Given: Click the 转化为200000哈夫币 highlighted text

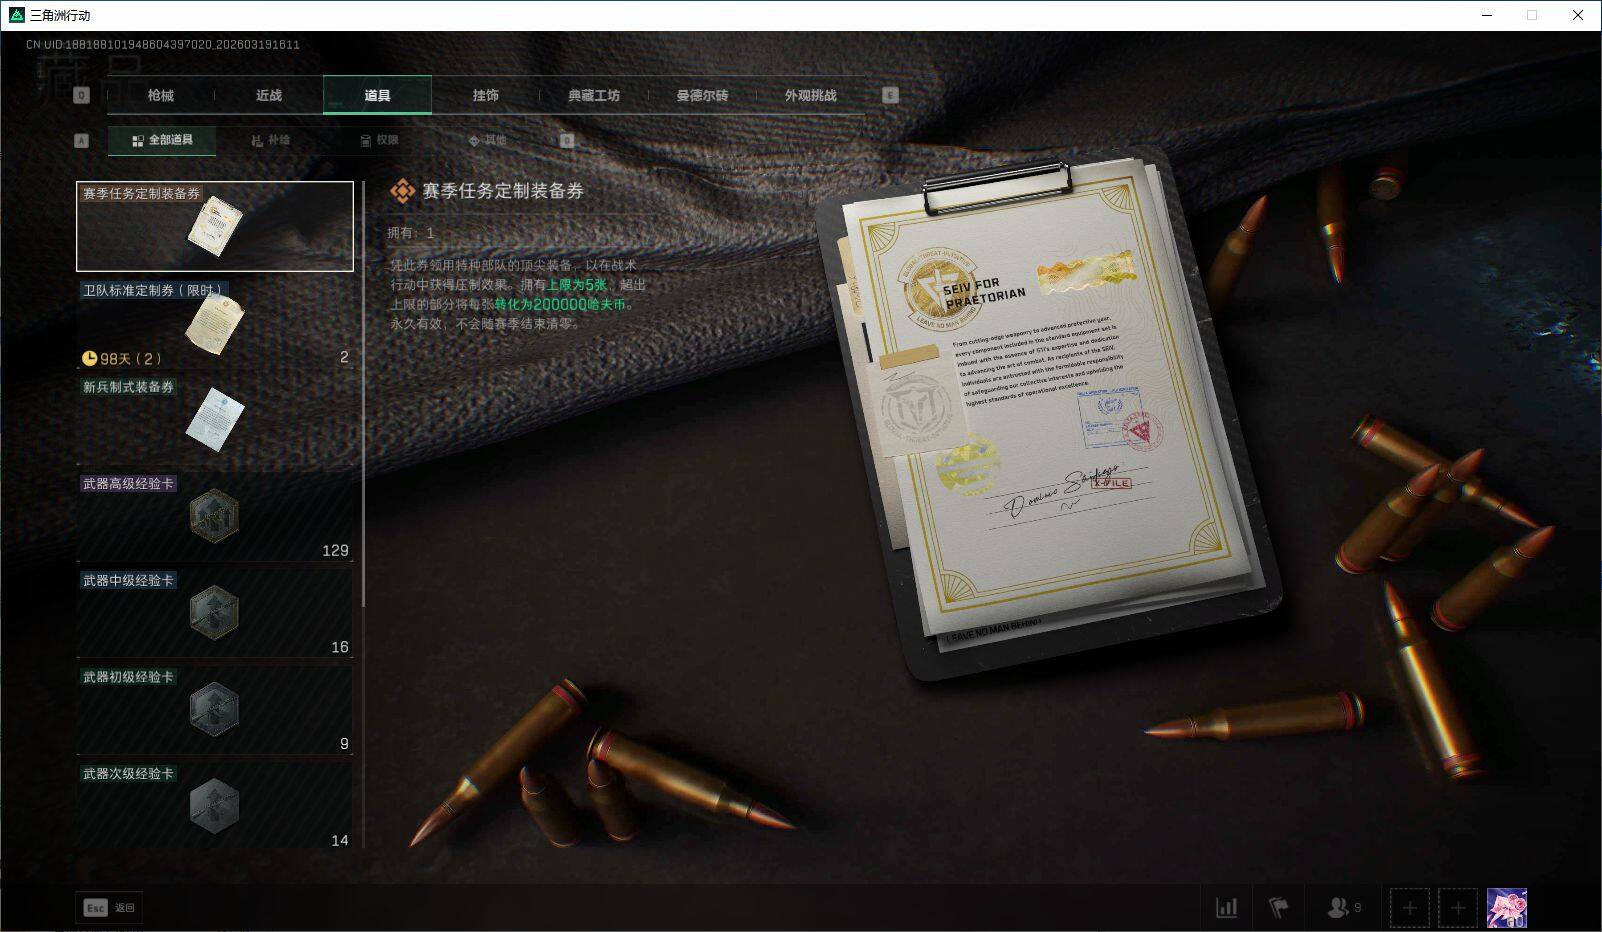Looking at the screenshot, I should pos(560,304).
